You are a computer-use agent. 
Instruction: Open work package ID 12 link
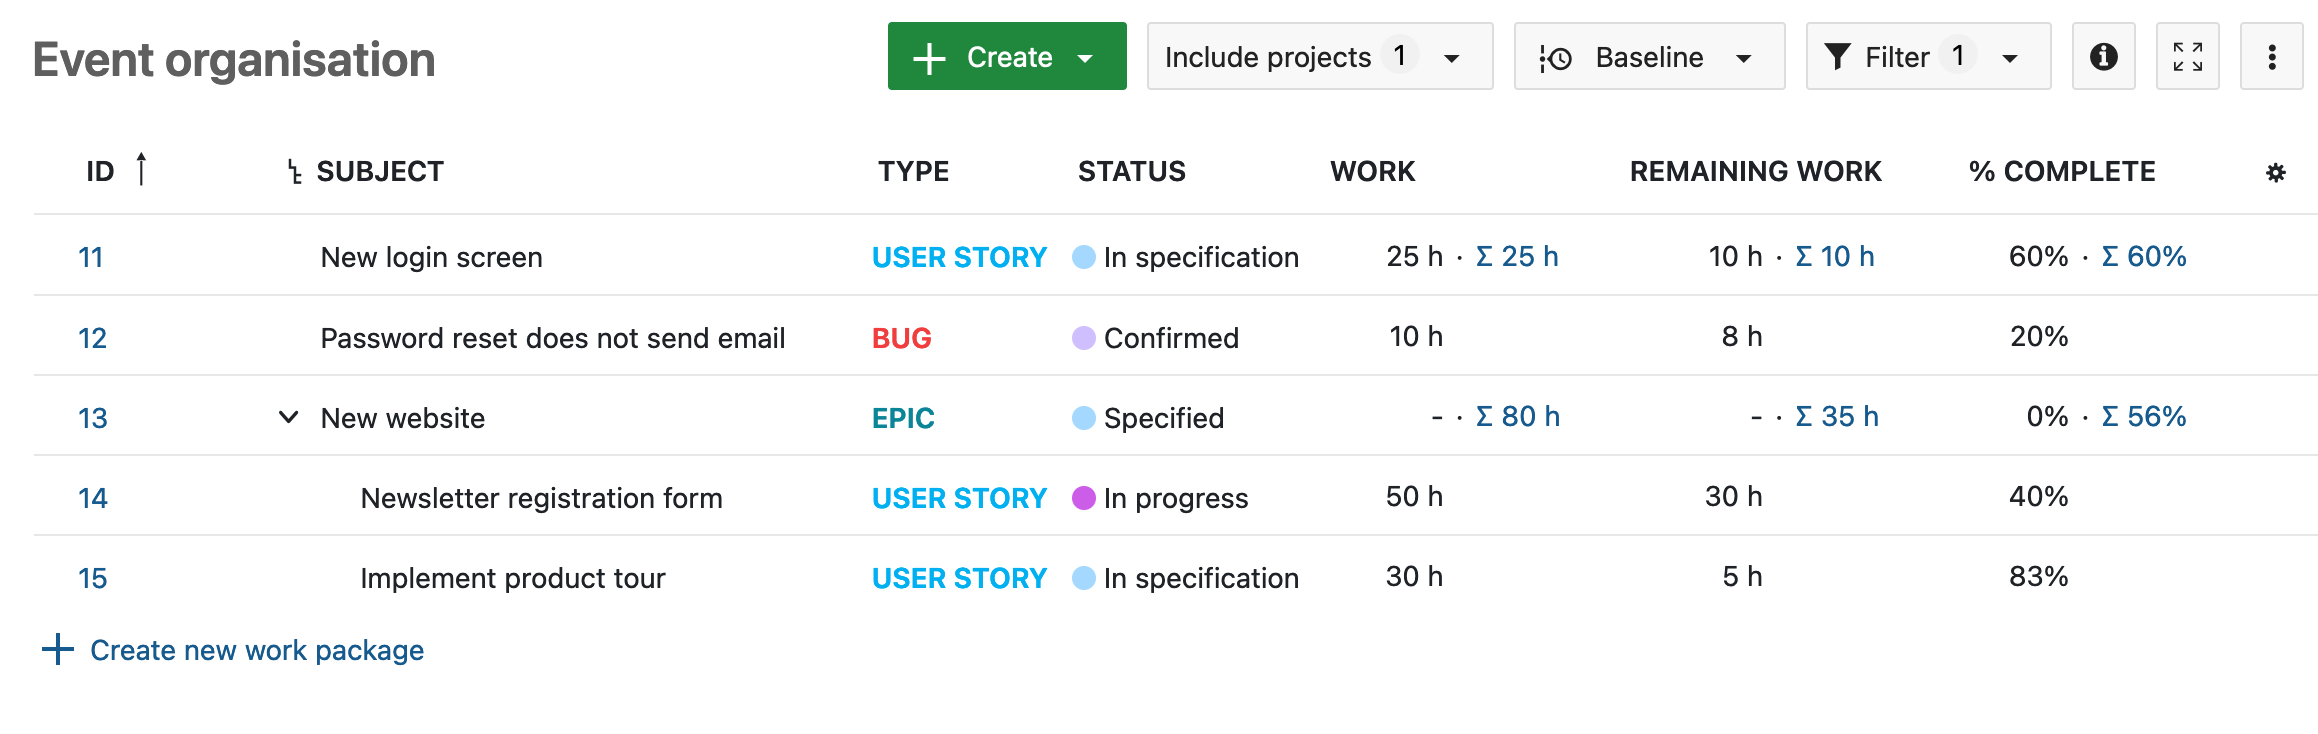(92, 338)
